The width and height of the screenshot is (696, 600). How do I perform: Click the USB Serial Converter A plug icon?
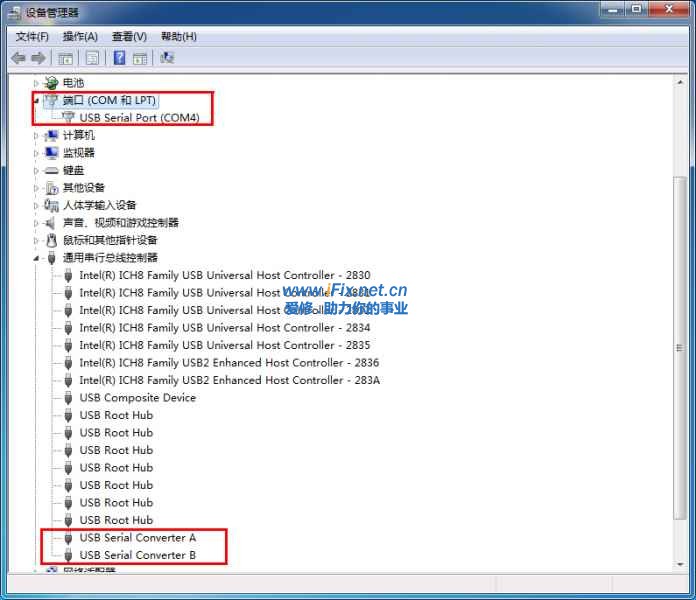[68, 538]
